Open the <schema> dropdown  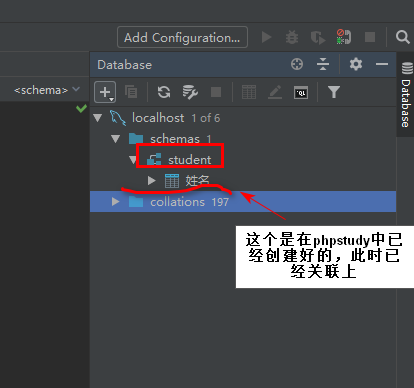[46, 90]
